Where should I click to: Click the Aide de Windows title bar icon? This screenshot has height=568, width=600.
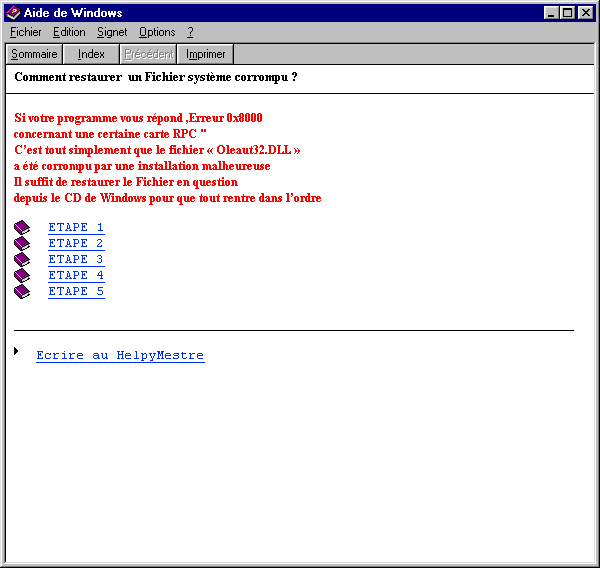(14, 13)
